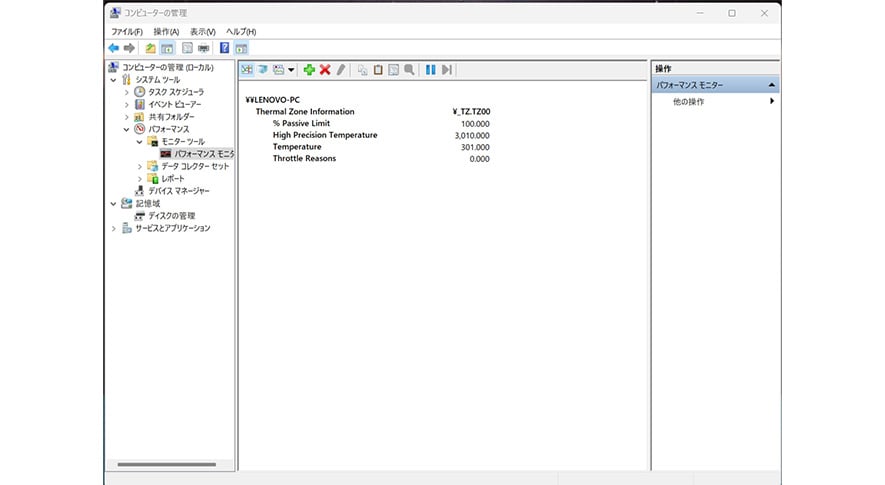Click the blue Help icon in toolbar
Image resolution: width=885 pixels, height=485 pixels.
(224, 48)
